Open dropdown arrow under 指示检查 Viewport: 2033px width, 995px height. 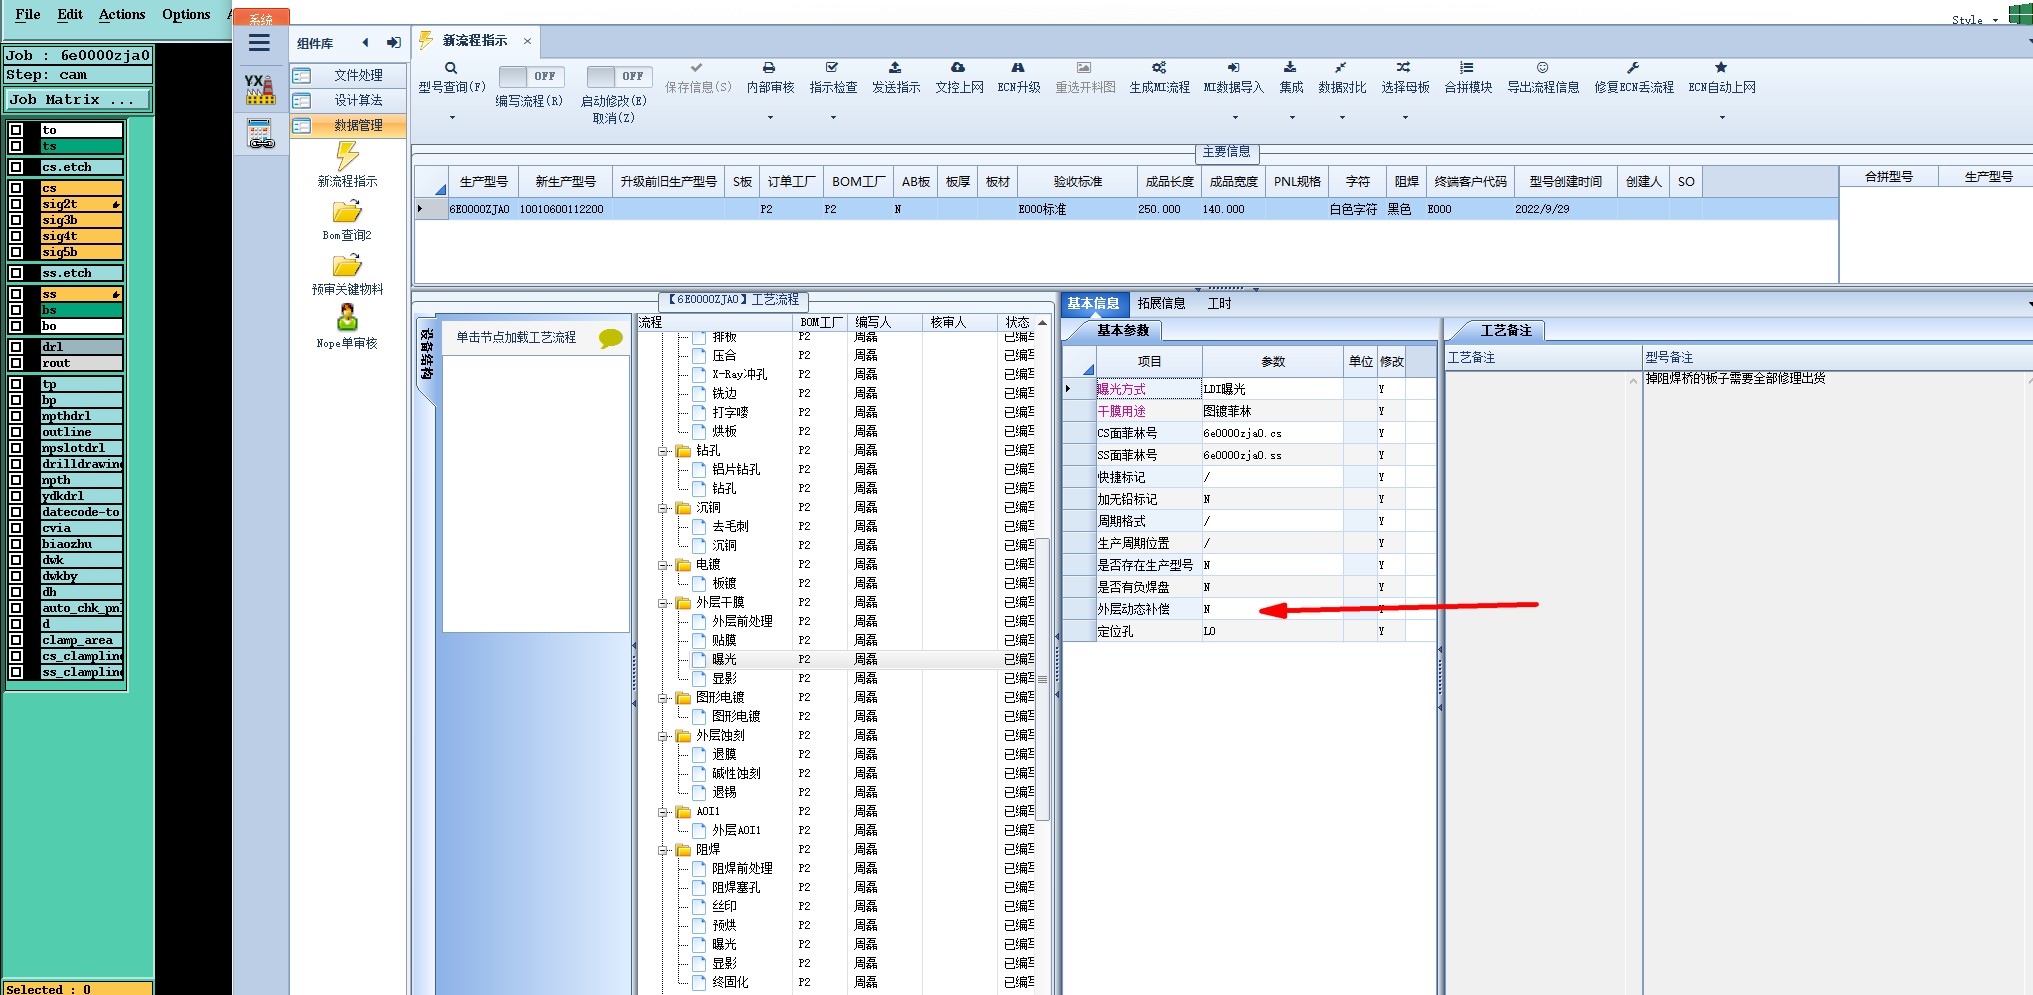[x=833, y=118]
